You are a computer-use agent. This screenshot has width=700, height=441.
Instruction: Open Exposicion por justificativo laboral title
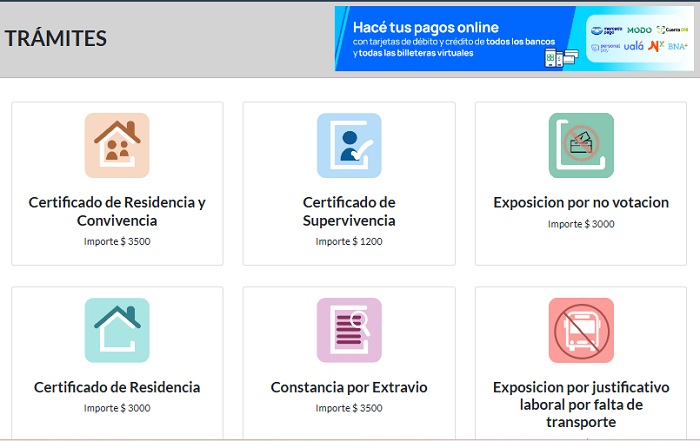pos(581,404)
